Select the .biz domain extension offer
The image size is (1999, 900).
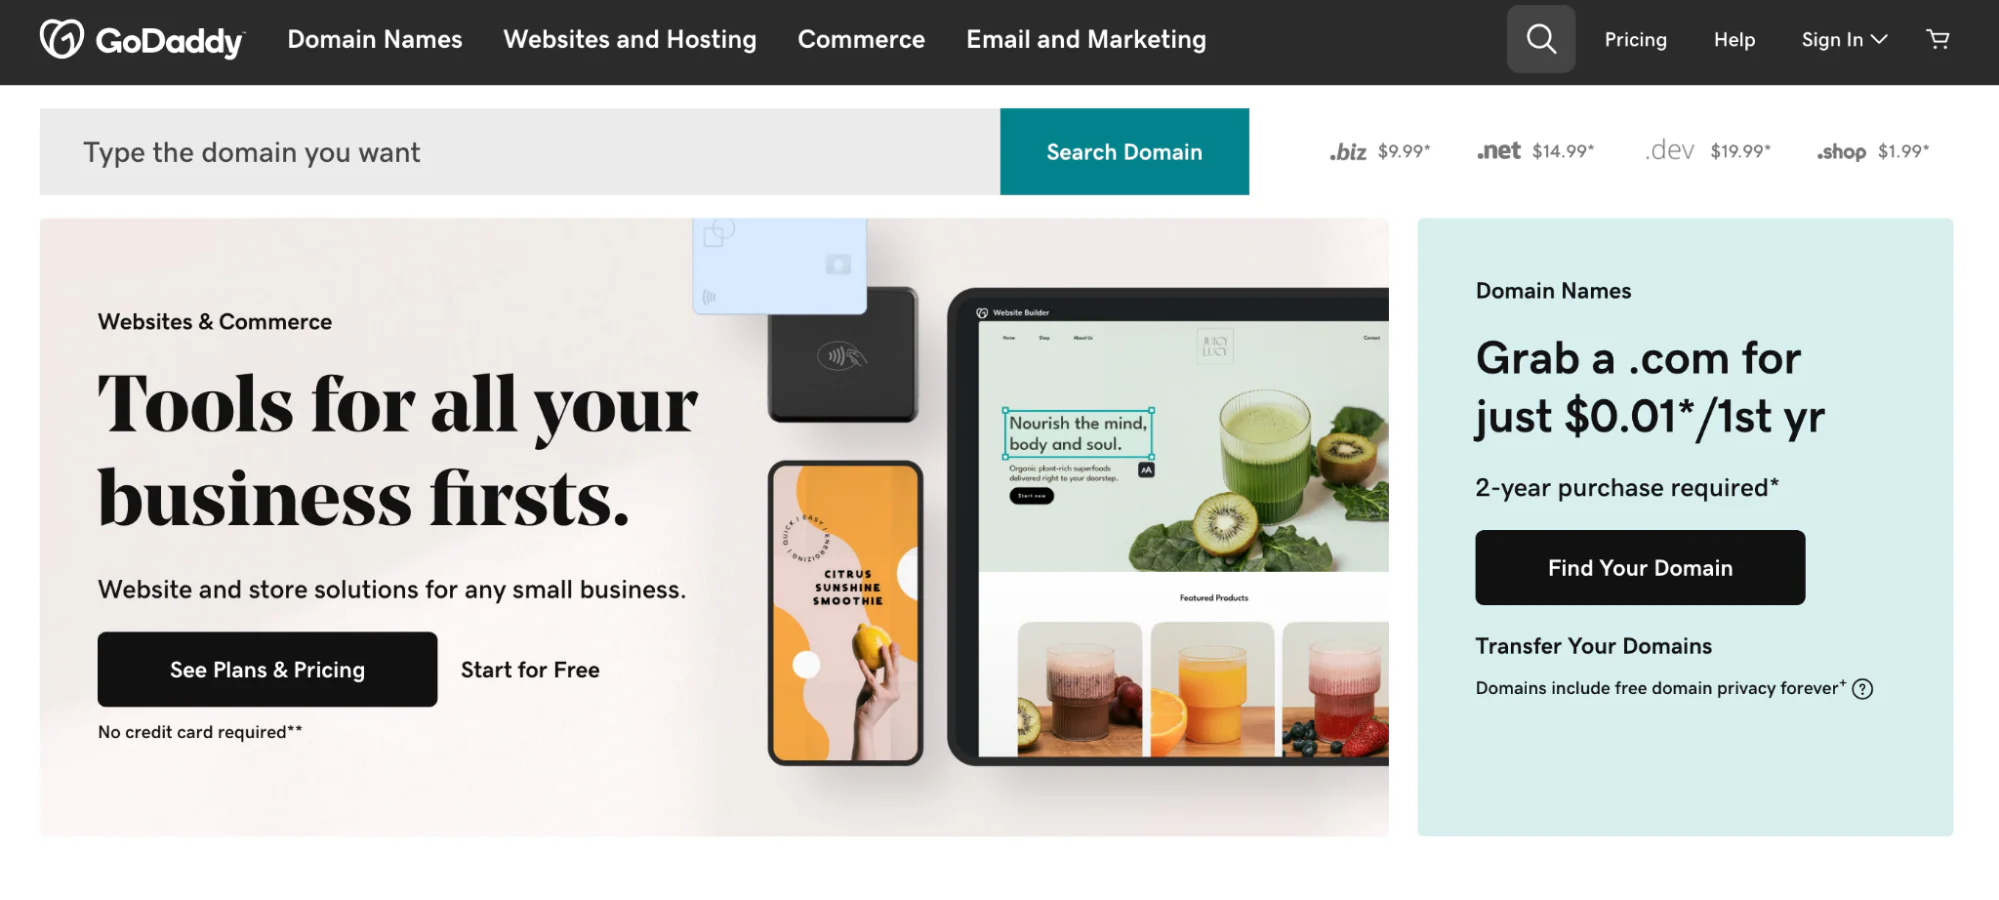coord(1380,151)
